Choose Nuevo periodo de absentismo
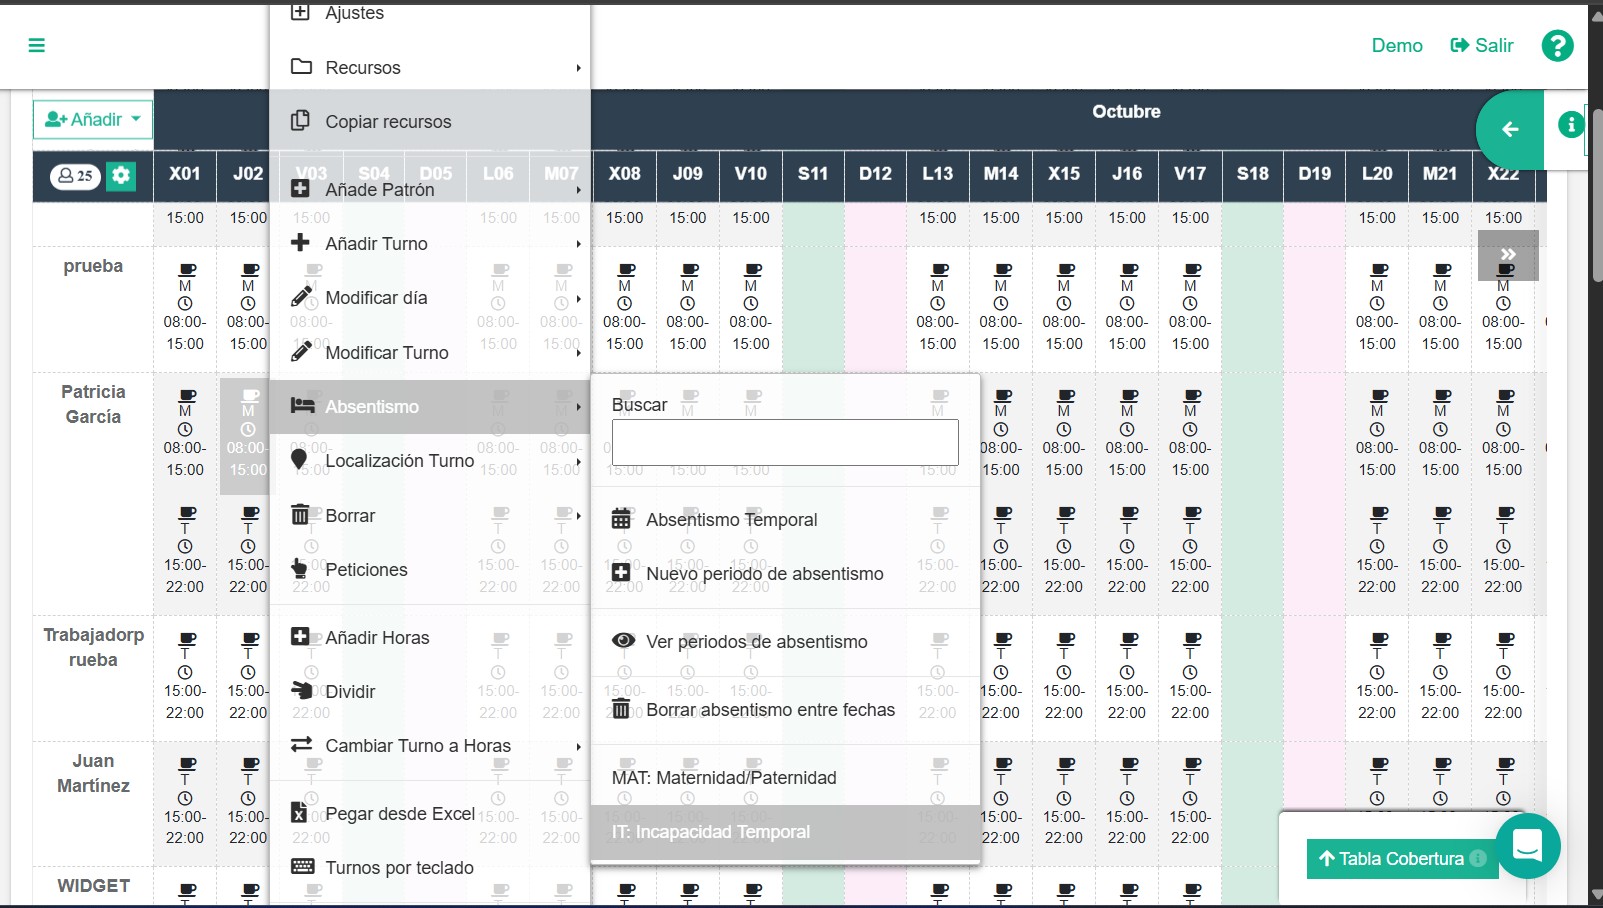 click(x=764, y=574)
